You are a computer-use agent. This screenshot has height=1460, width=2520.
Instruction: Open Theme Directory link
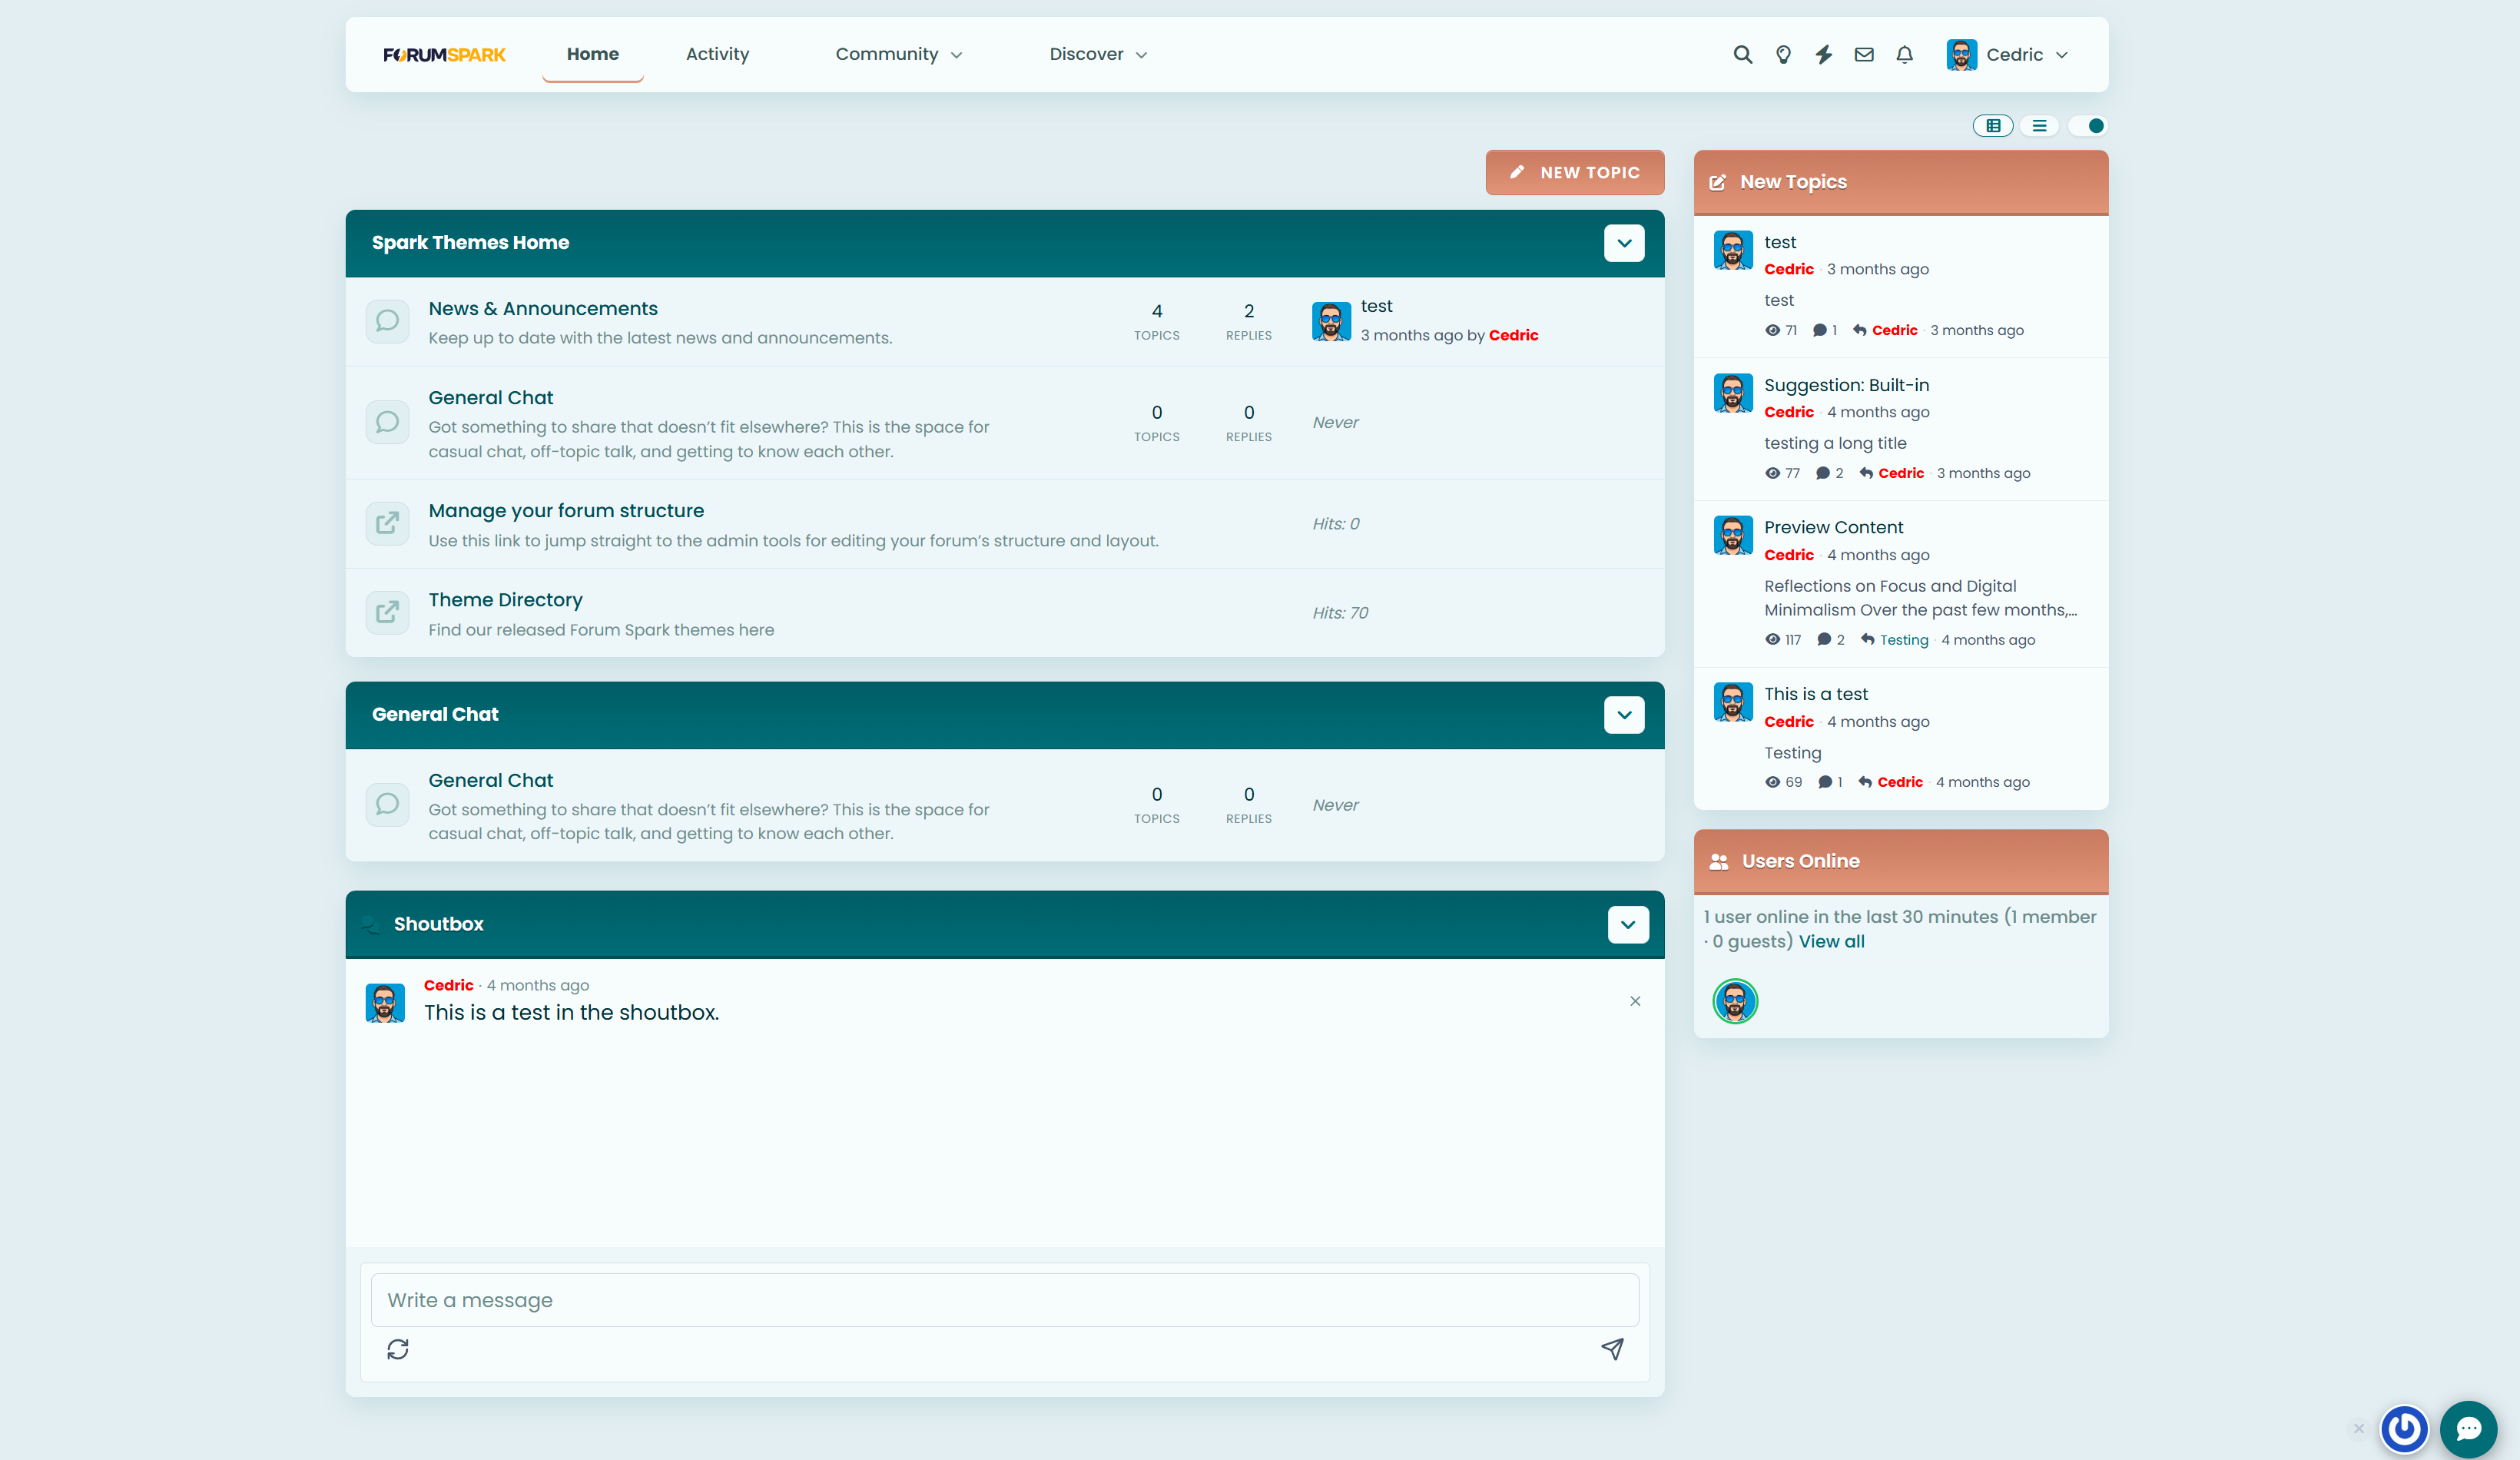pyautogui.click(x=505, y=600)
